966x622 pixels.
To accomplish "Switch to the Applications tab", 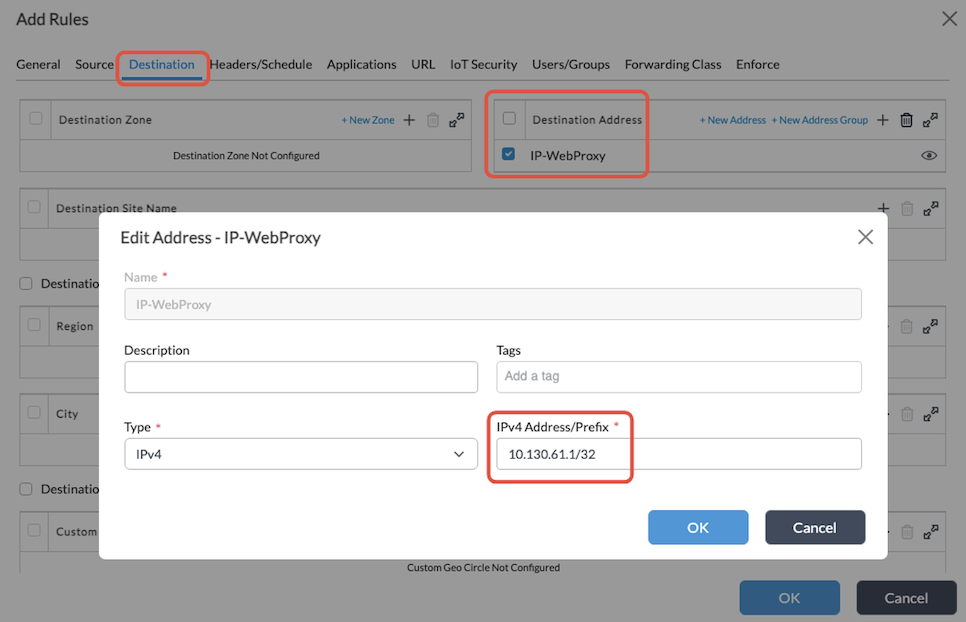I will [361, 64].
